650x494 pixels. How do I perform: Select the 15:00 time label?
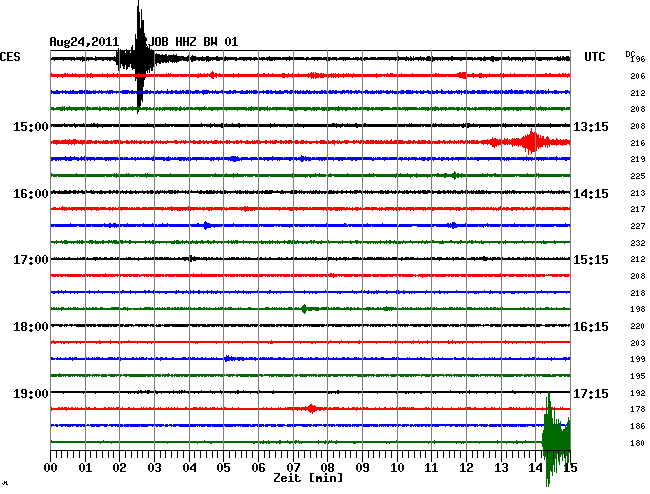[31, 126]
